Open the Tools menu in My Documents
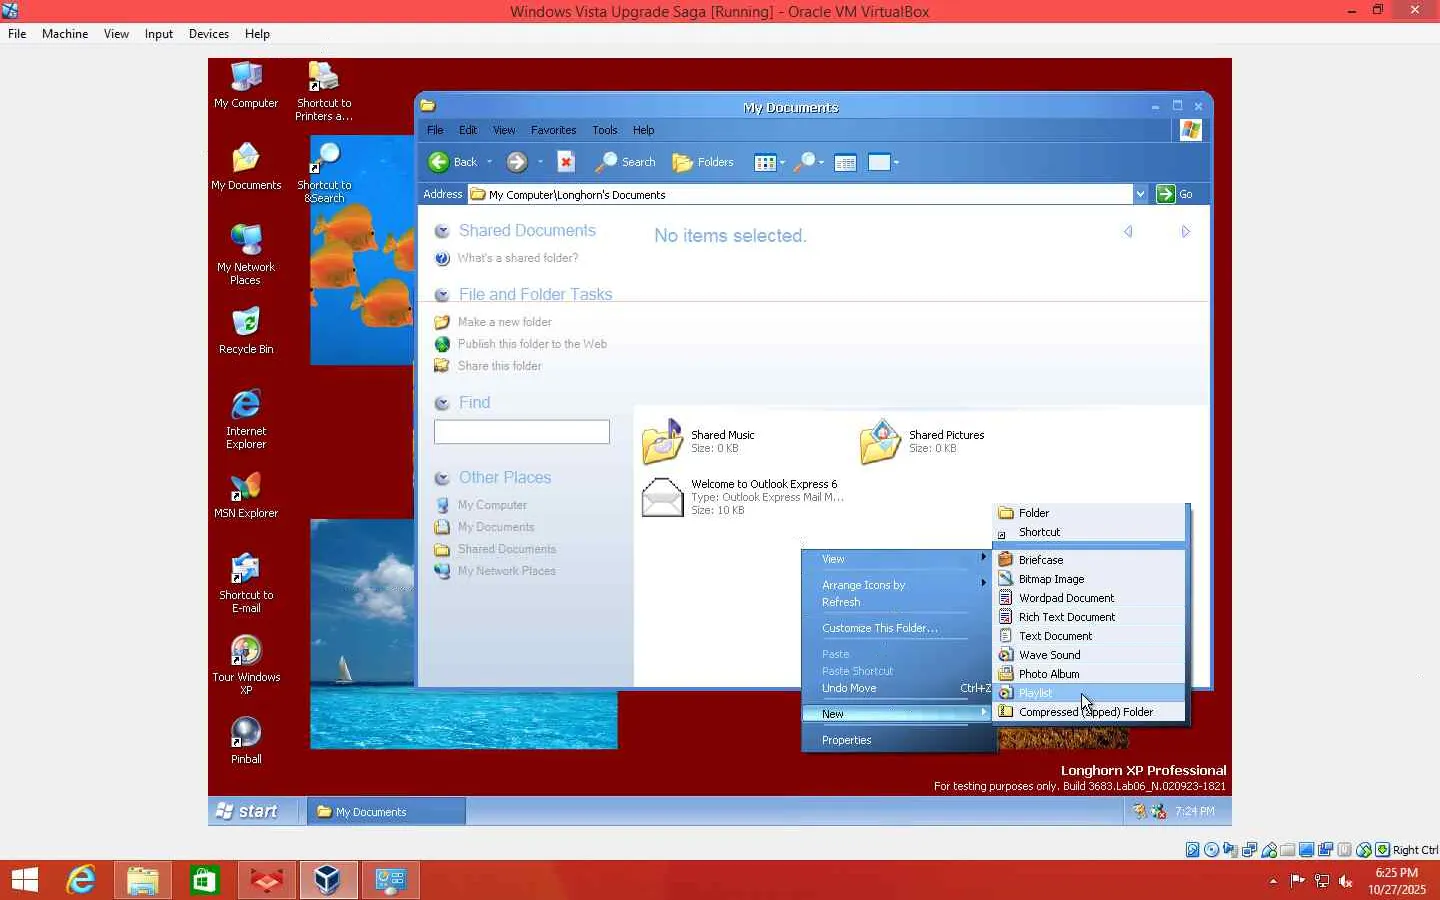The height and width of the screenshot is (900, 1440). pos(605,130)
